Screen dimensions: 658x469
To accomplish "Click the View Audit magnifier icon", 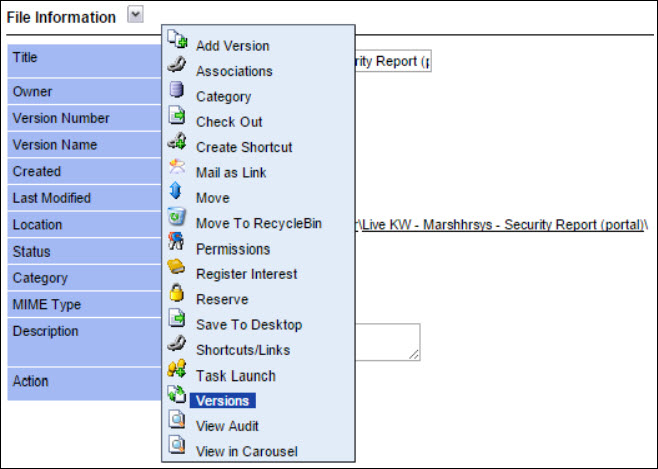I will click(177, 419).
